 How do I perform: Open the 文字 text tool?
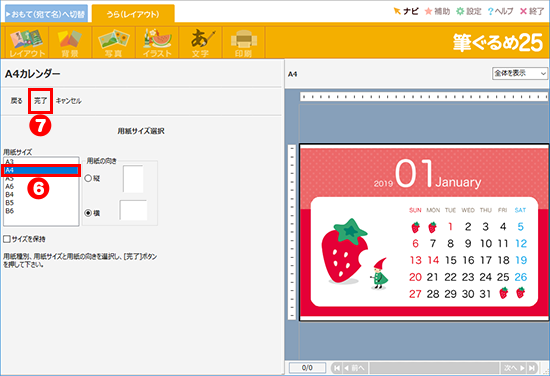(200, 43)
